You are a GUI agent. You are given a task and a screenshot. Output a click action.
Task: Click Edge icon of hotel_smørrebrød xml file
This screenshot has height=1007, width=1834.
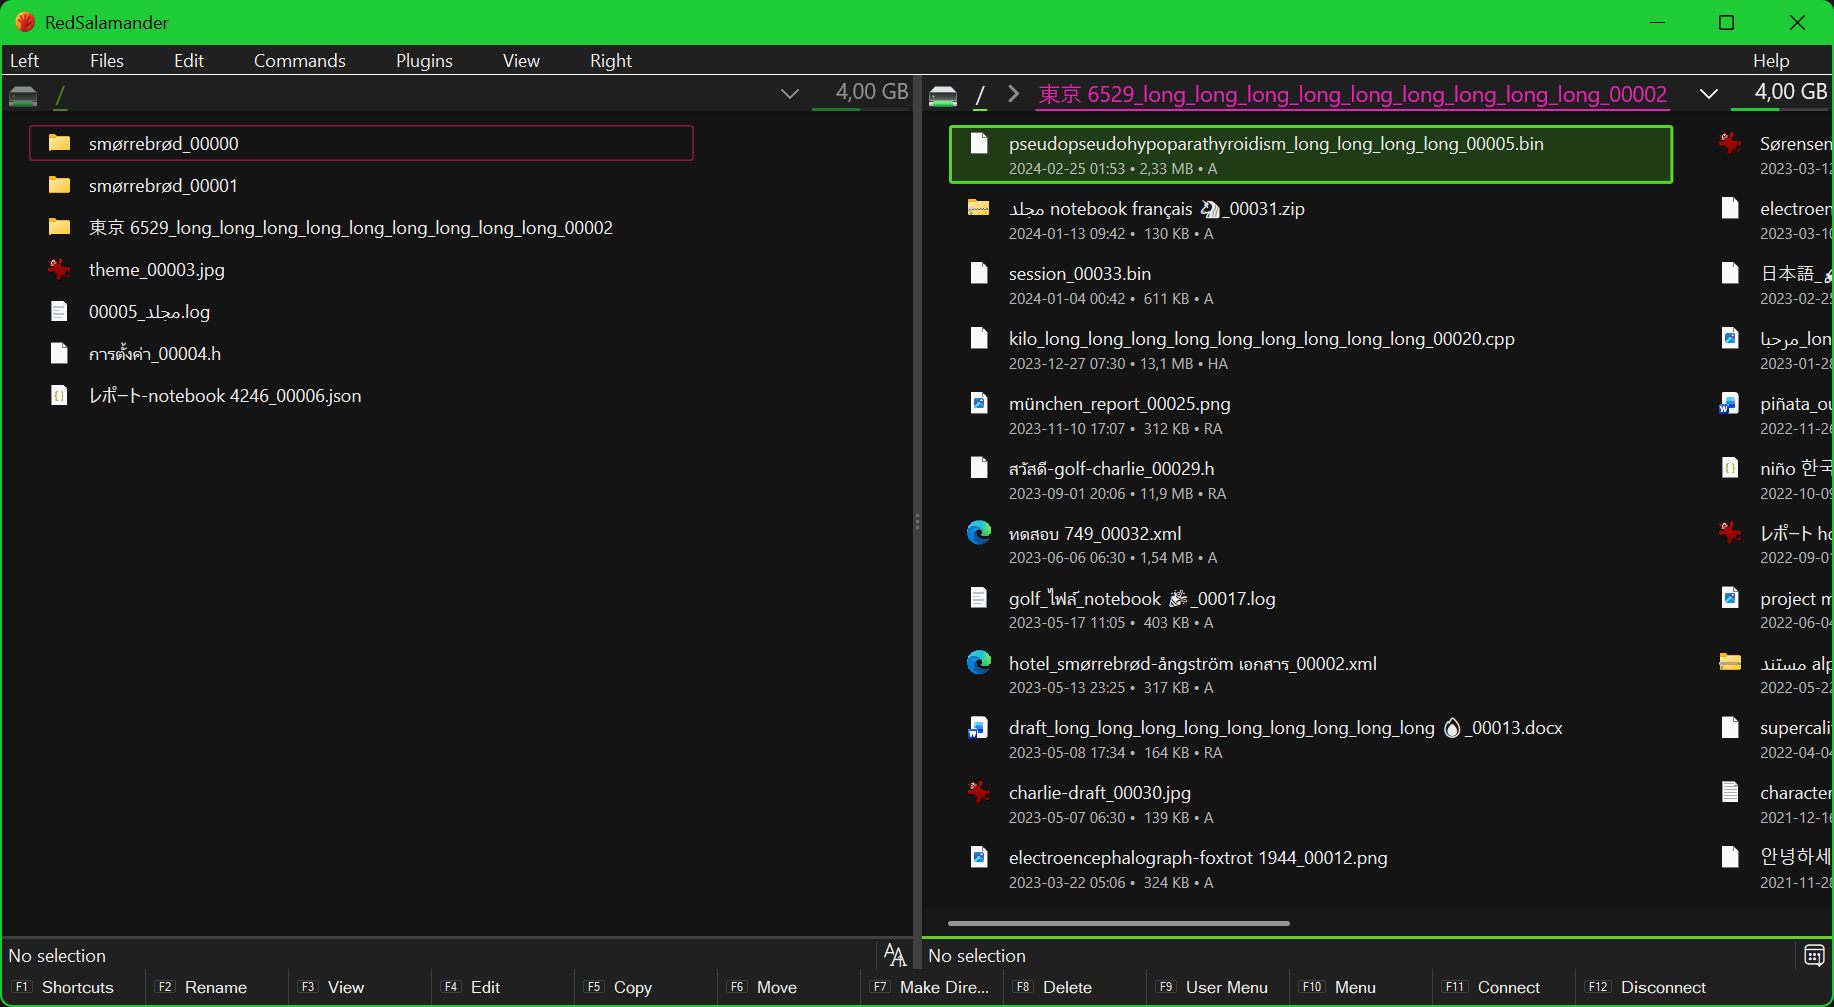click(x=979, y=662)
